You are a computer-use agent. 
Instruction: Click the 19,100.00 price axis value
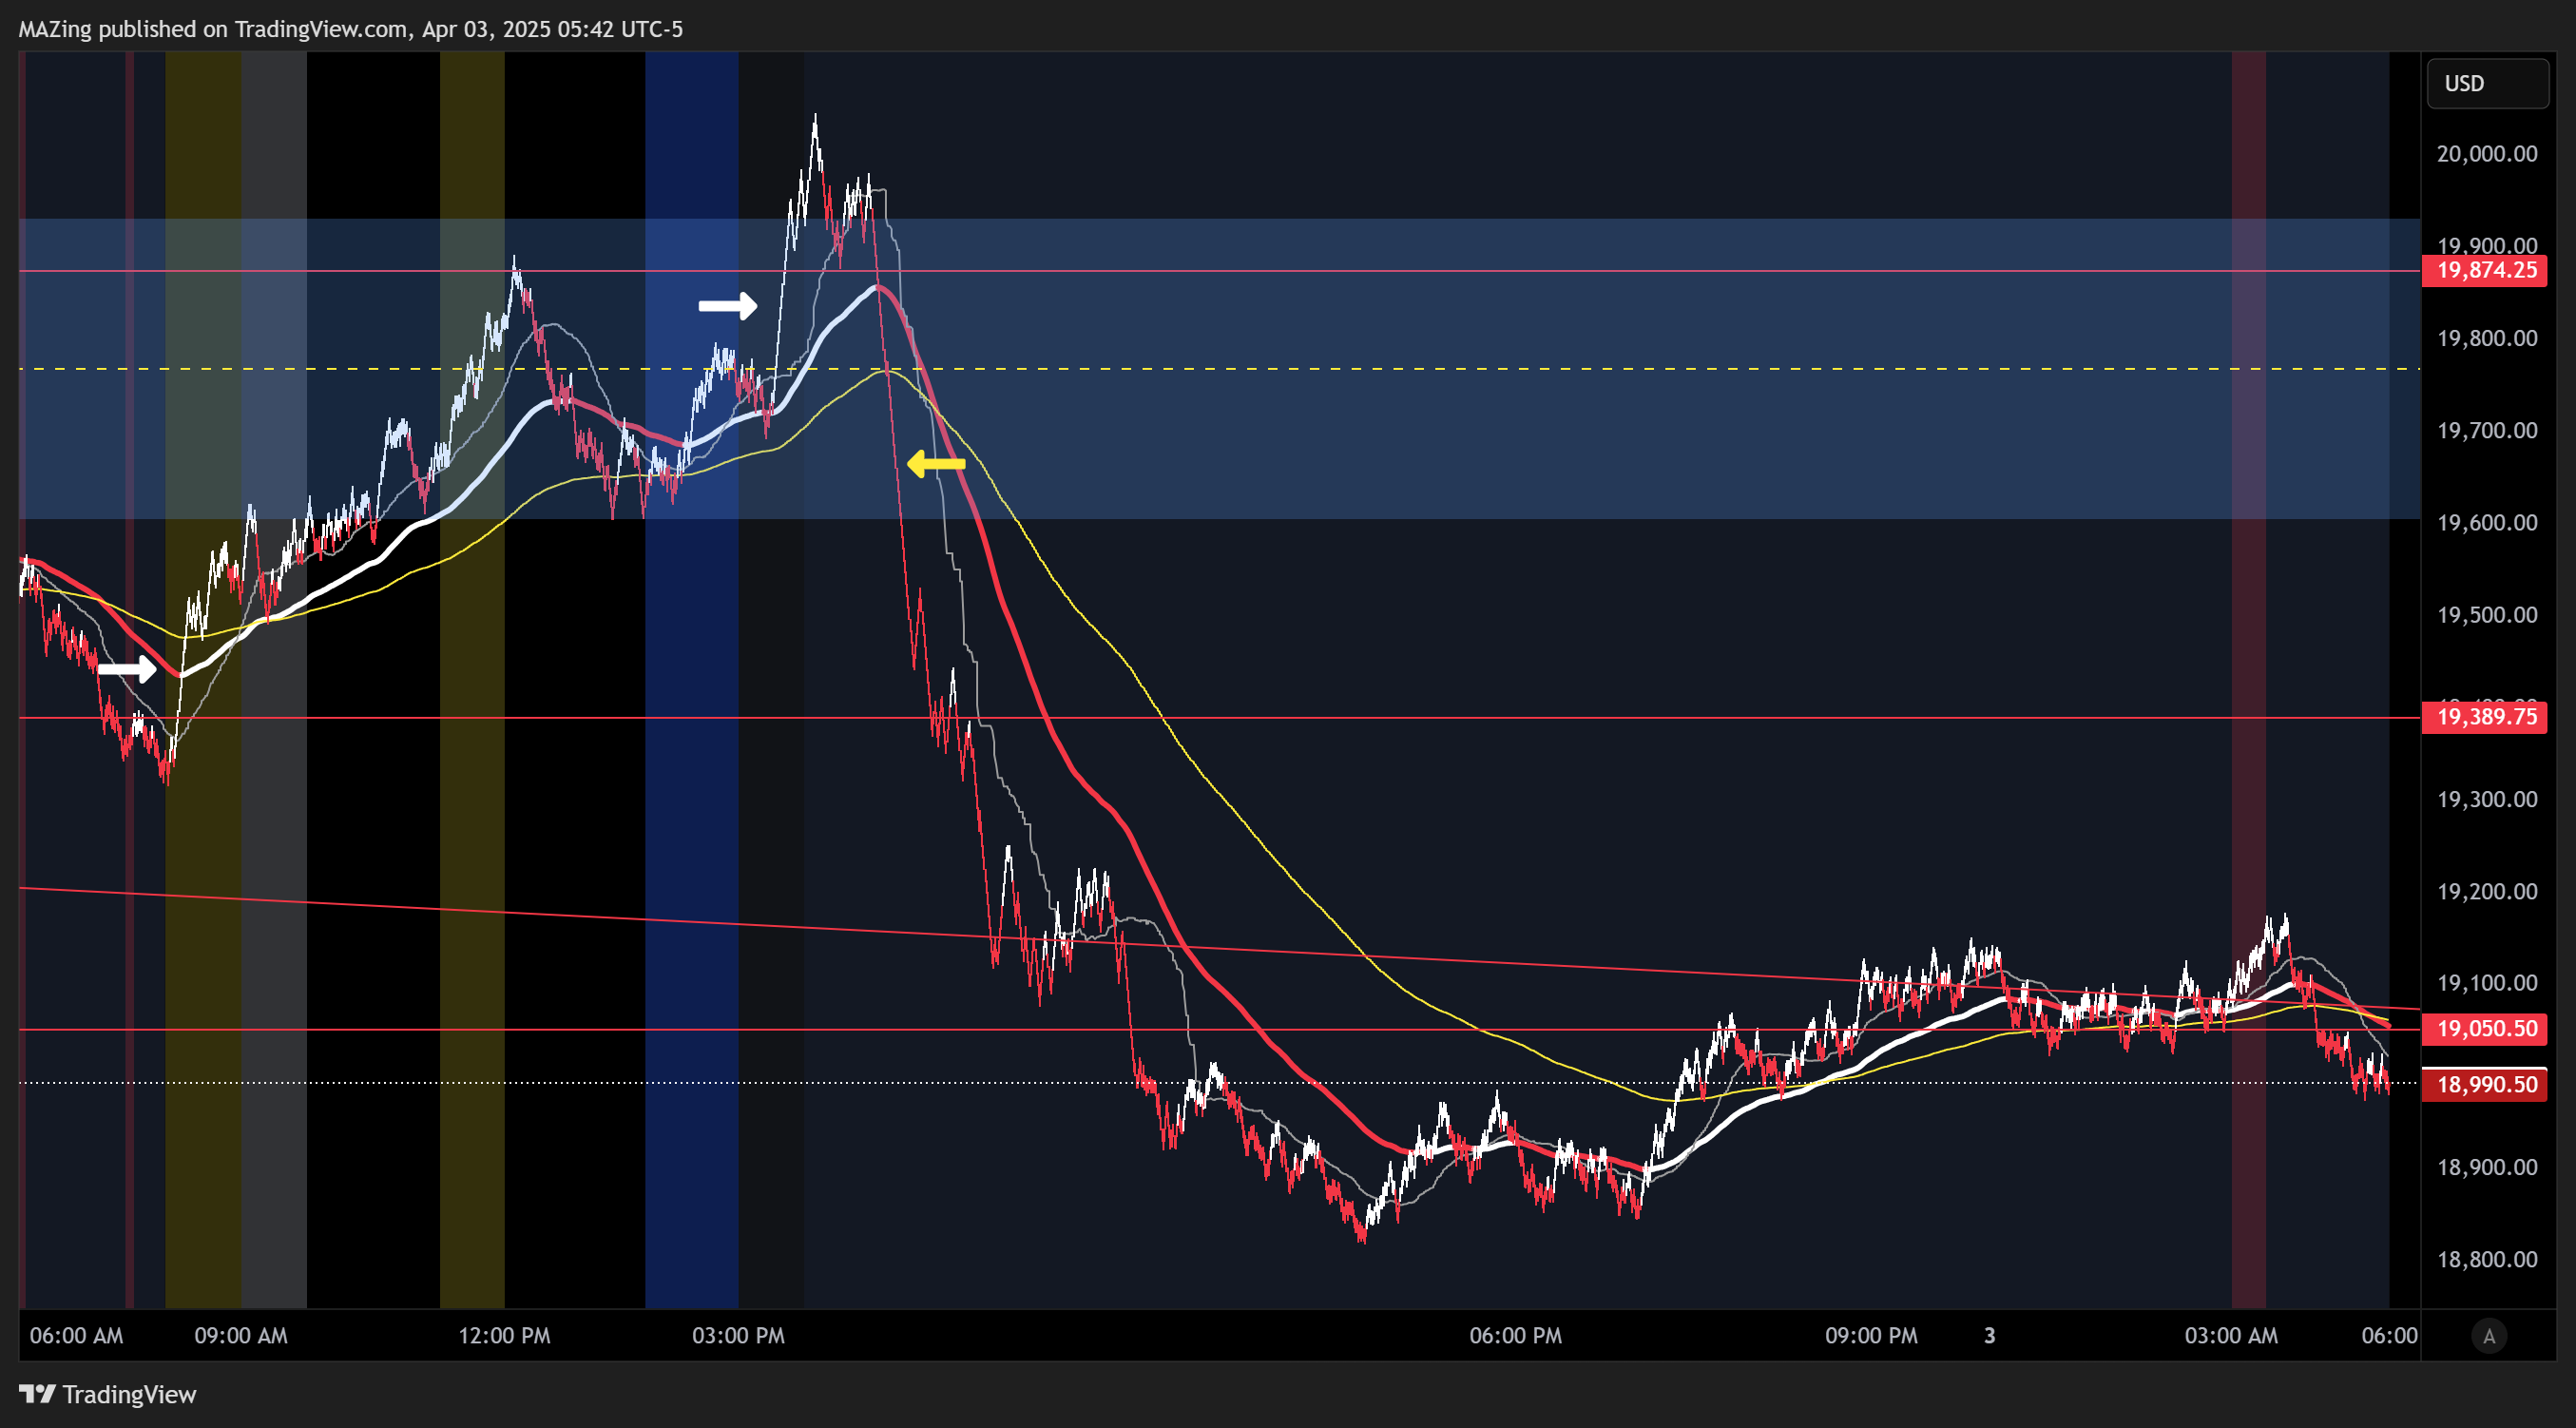(x=2487, y=984)
